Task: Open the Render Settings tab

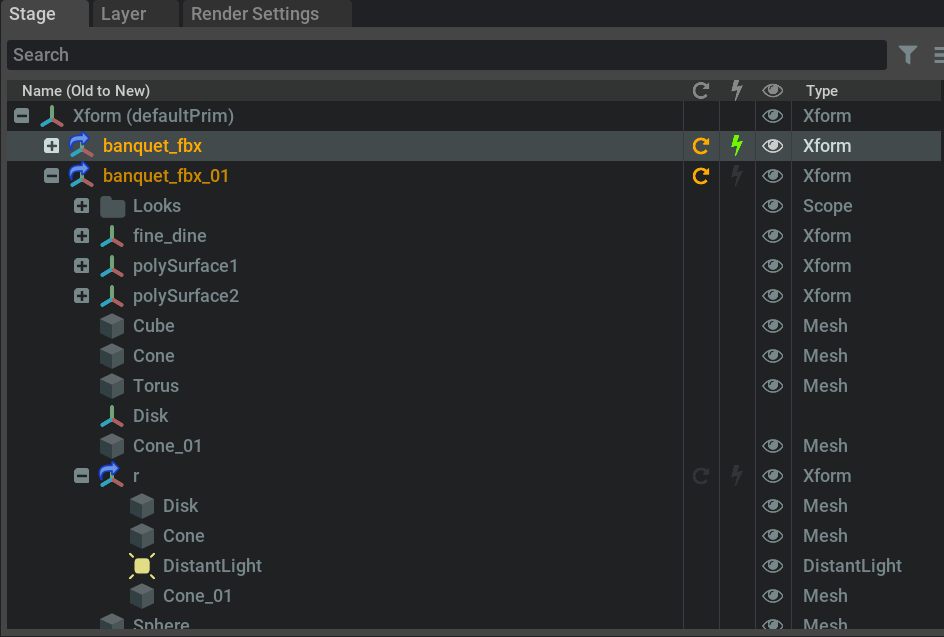Action: (x=255, y=14)
